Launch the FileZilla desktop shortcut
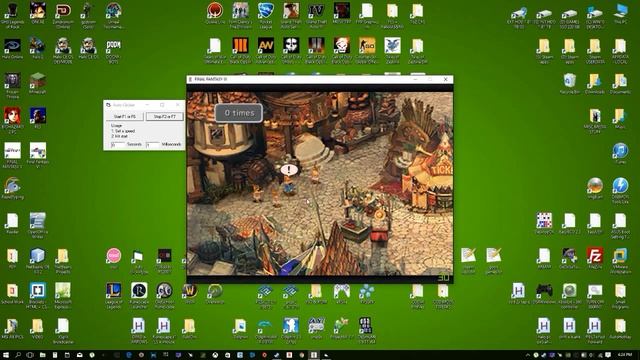 pyautogui.click(x=595, y=258)
